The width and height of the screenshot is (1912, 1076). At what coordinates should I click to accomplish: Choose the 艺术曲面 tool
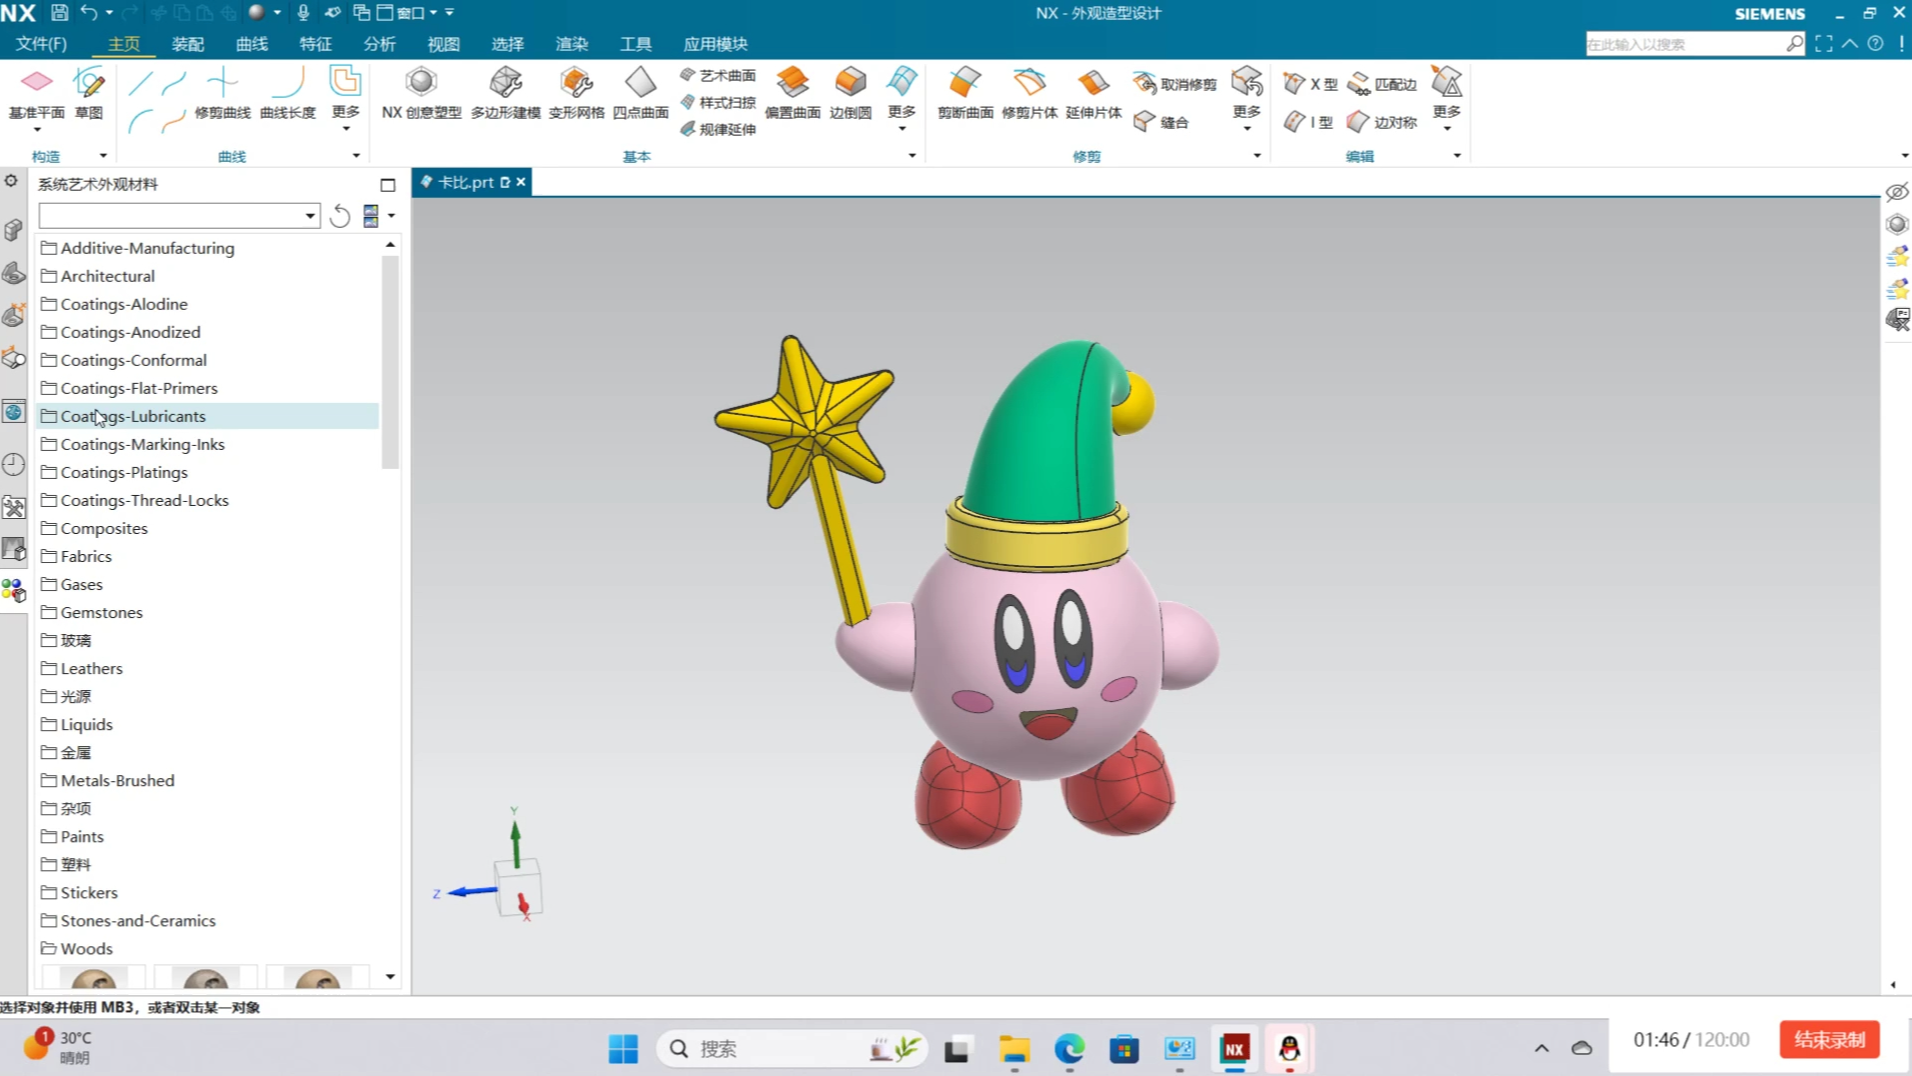pos(718,75)
